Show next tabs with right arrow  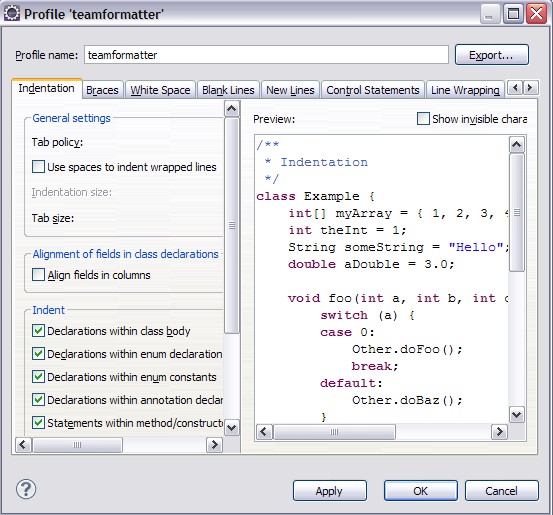point(530,87)
